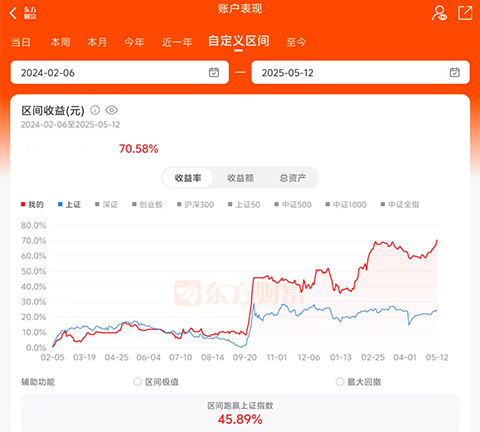
Task: Toggle the 上证 legend series
Action: [69, 204]
